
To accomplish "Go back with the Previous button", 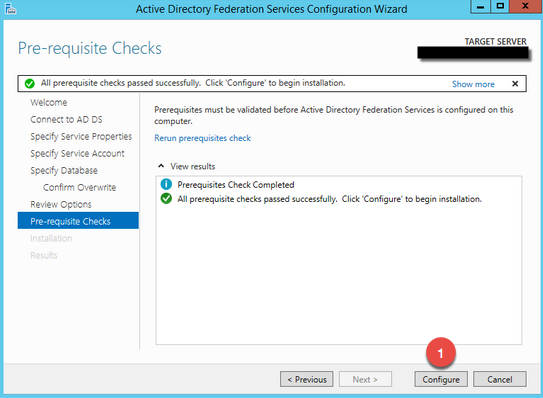I will [306, 379].
